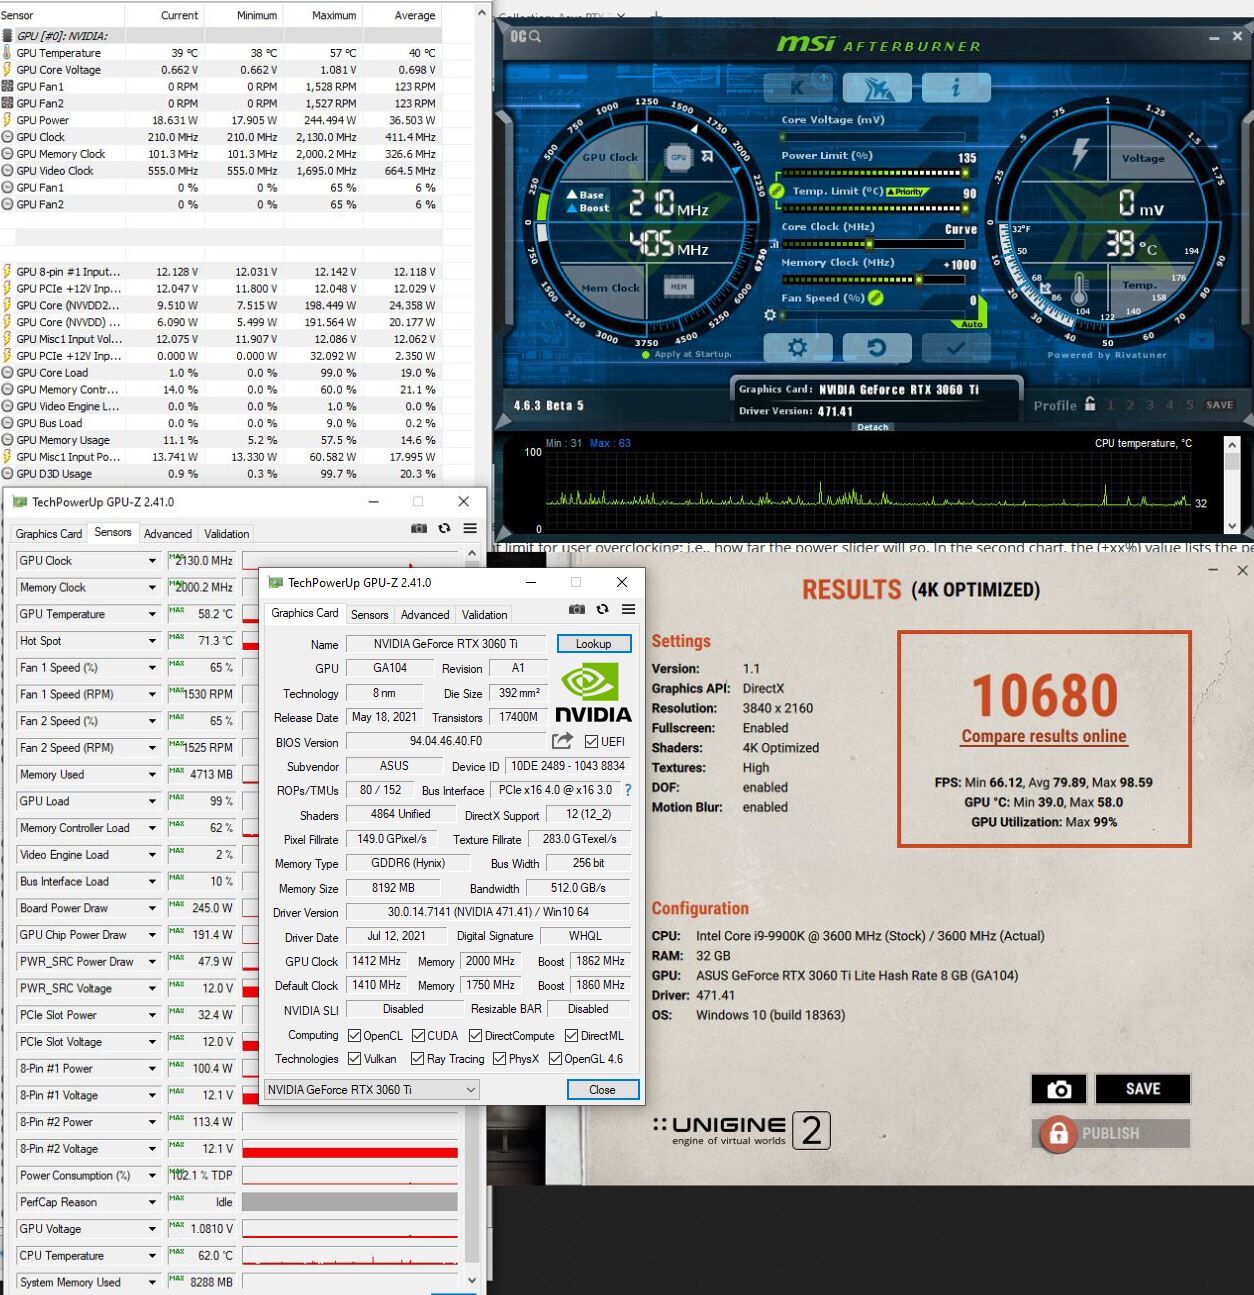Viewport: 1254px width, 1295px height.
Task: Open Validation tab in GPU-Z Sensors window
Action: [227, 534]
